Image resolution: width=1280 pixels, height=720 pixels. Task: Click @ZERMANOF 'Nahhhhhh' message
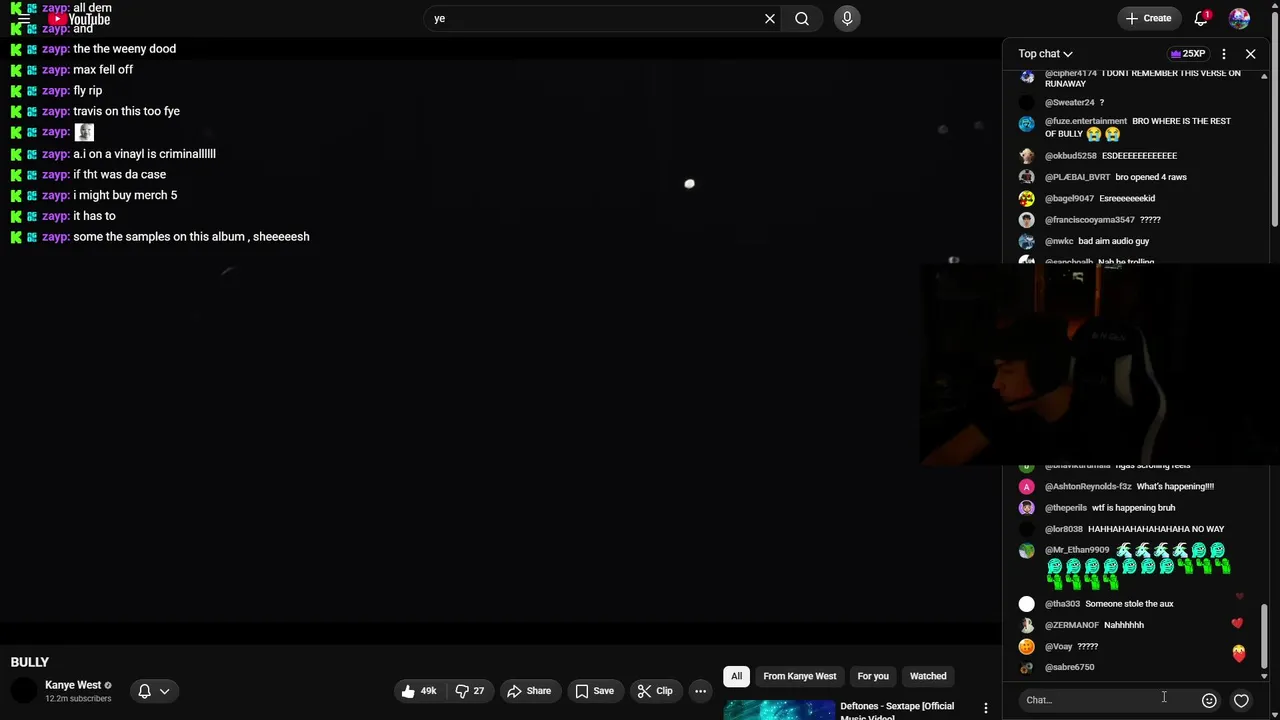coord(1124,625)
